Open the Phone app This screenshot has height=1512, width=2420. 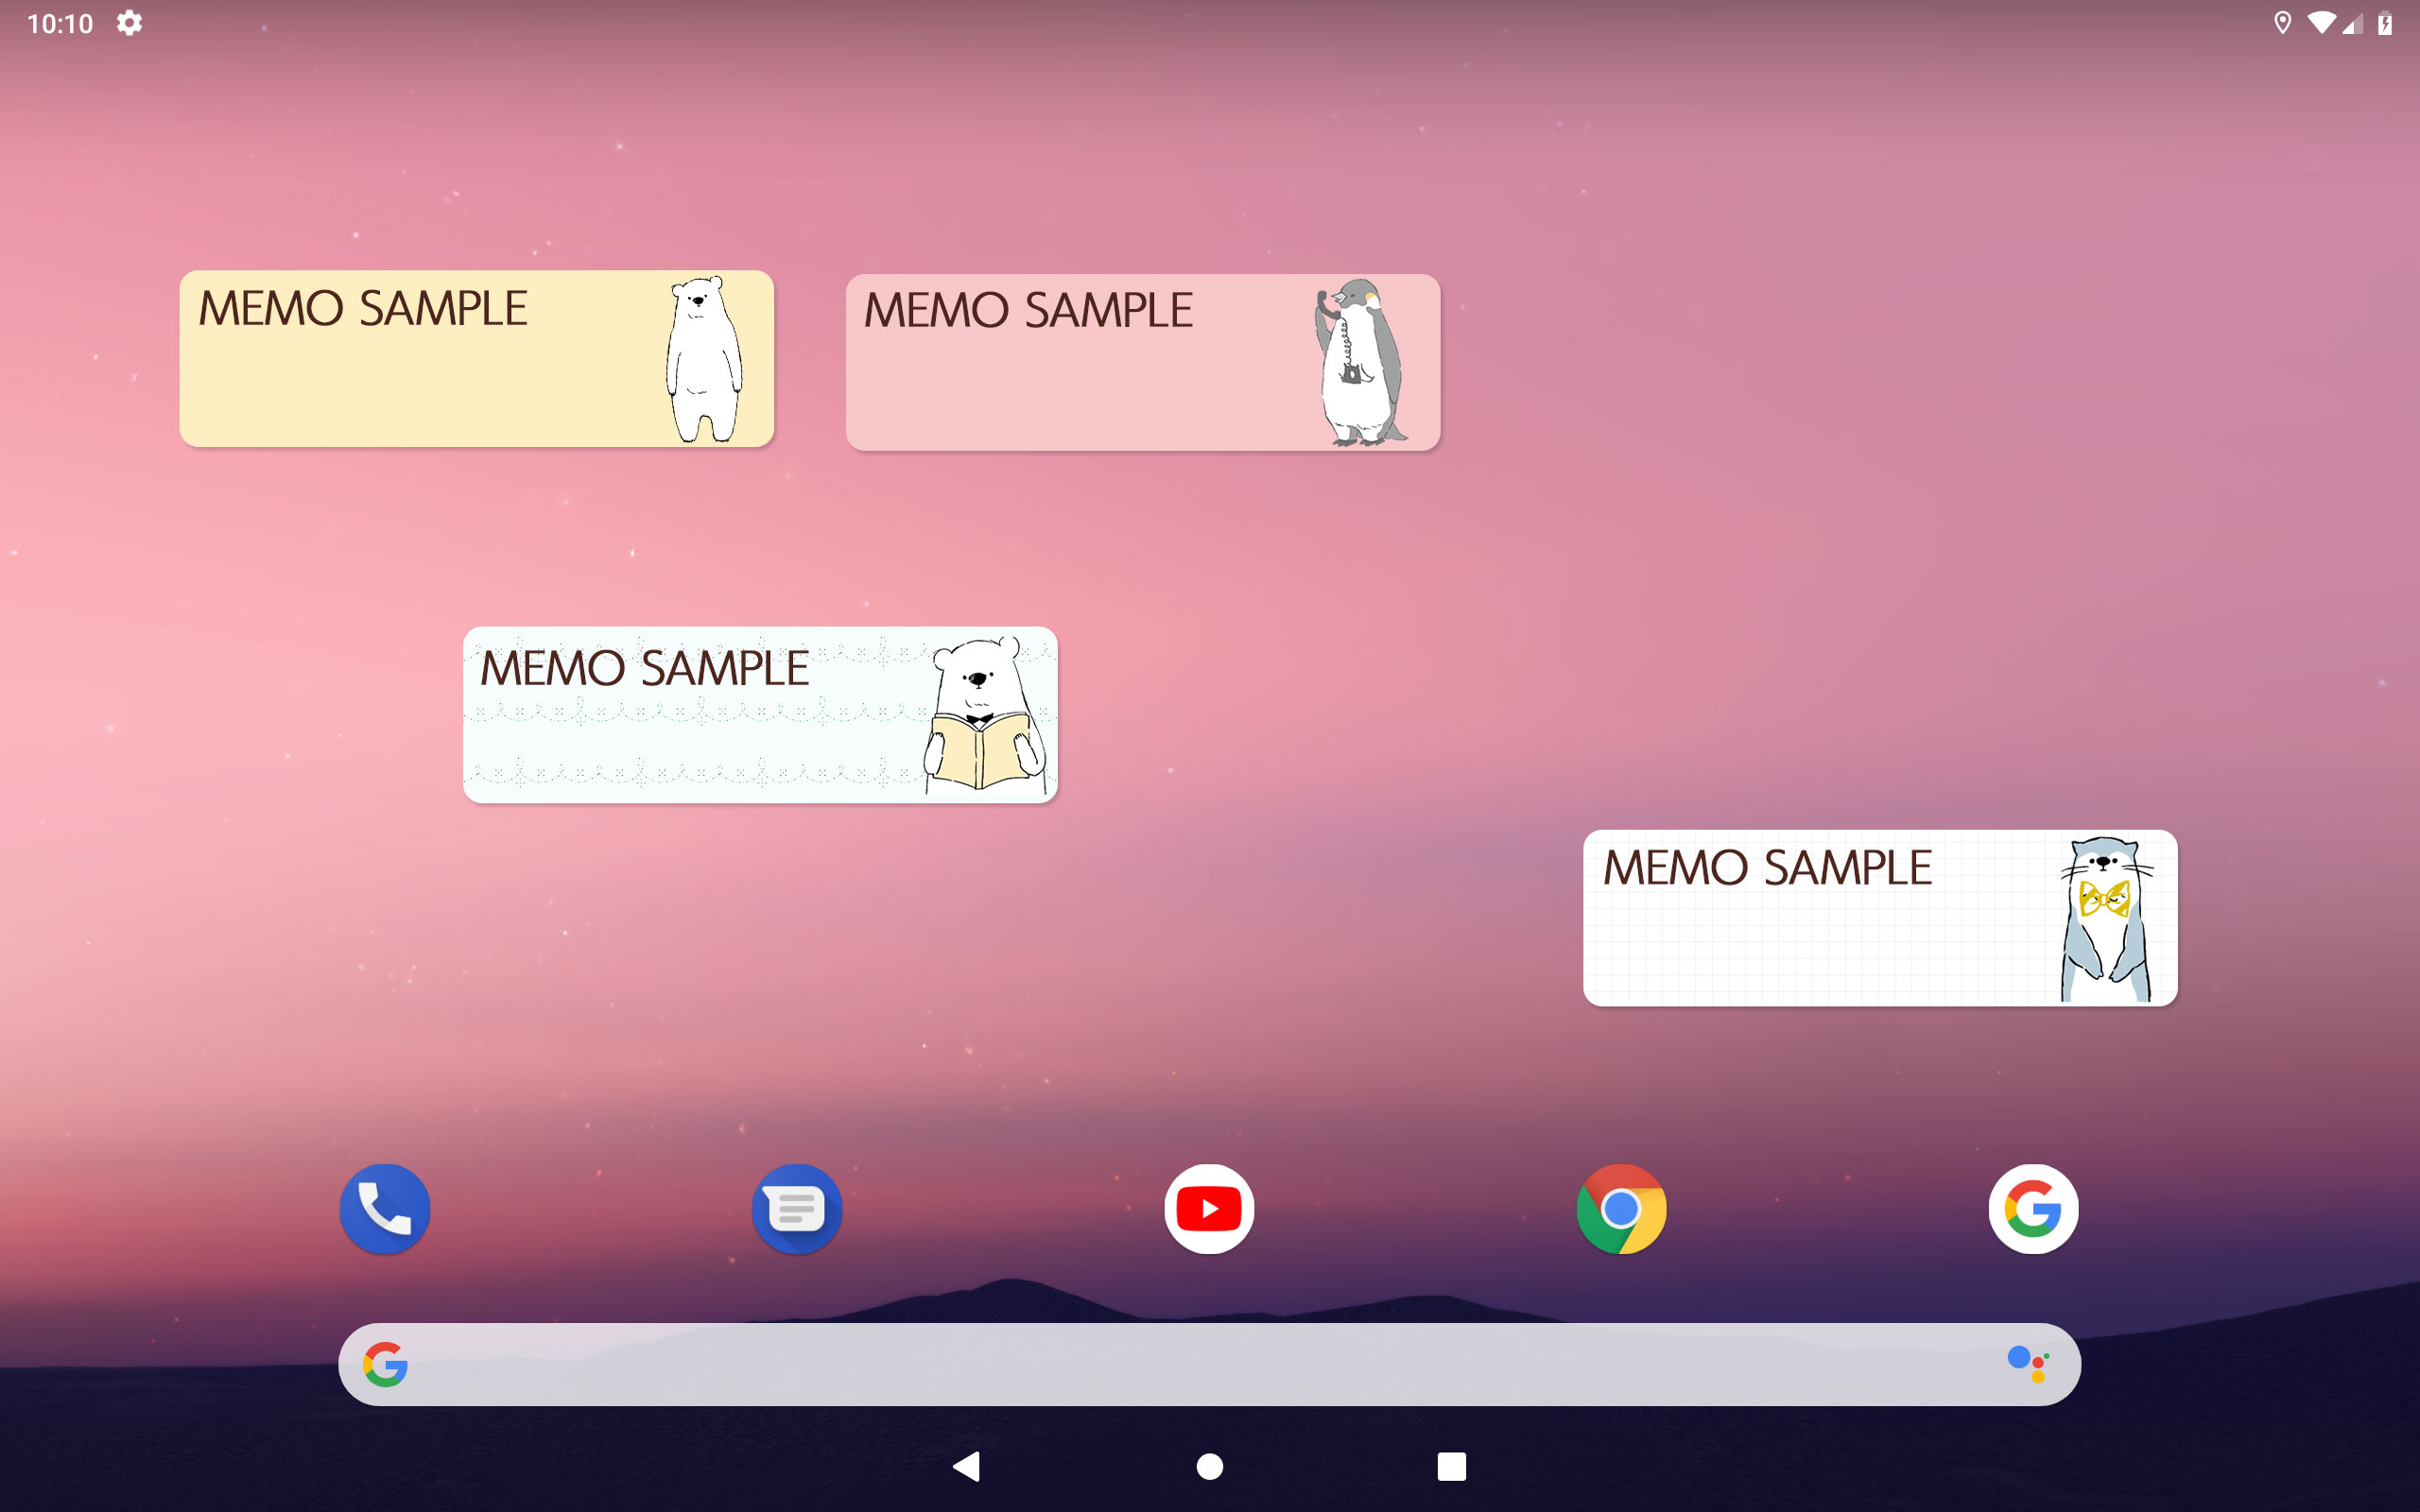pyautogui.click(x=384, y=1209)
